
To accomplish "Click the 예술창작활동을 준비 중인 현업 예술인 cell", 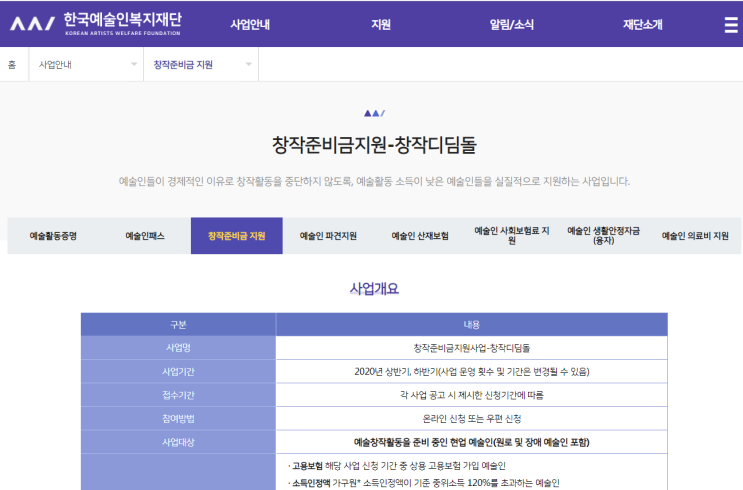I will point(471,442).
